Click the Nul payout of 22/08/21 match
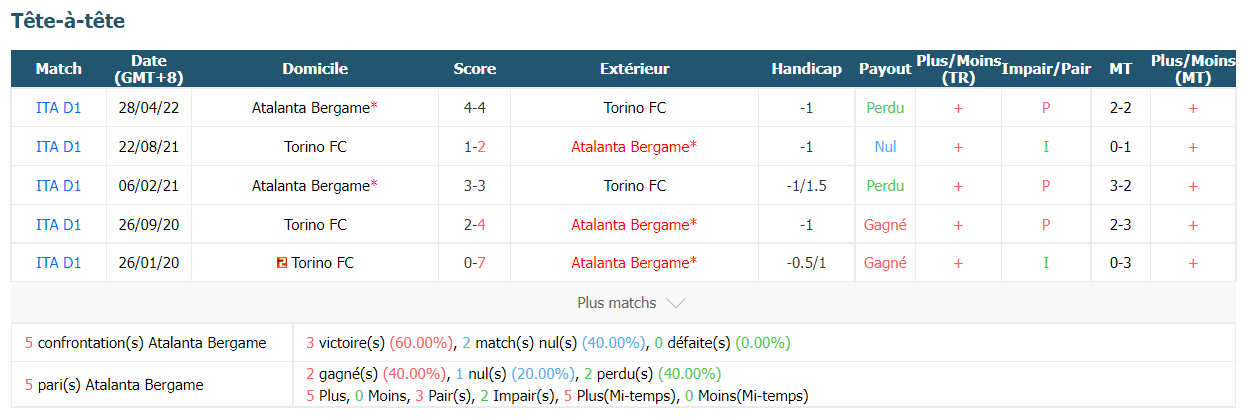 pyautogui.click(x=885, y=147)
